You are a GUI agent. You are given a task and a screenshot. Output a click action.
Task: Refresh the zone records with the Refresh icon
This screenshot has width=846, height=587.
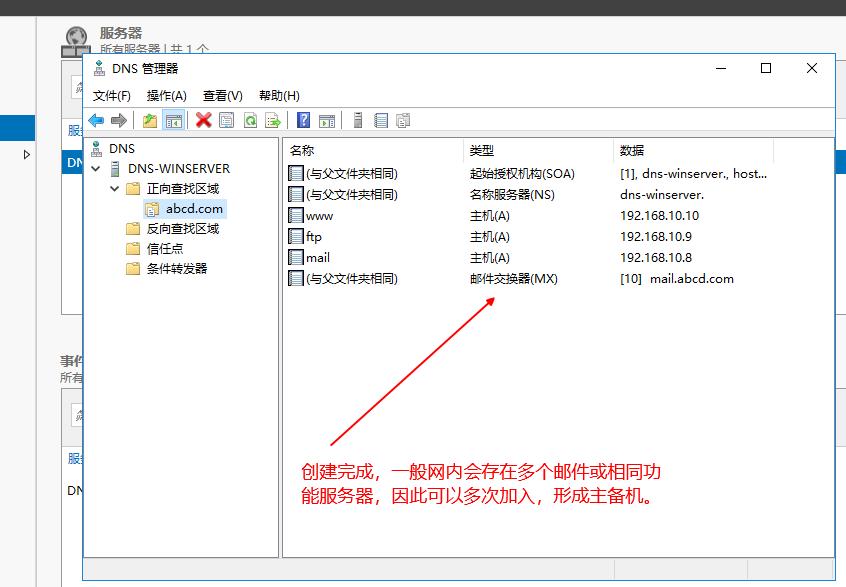[250, 120]
